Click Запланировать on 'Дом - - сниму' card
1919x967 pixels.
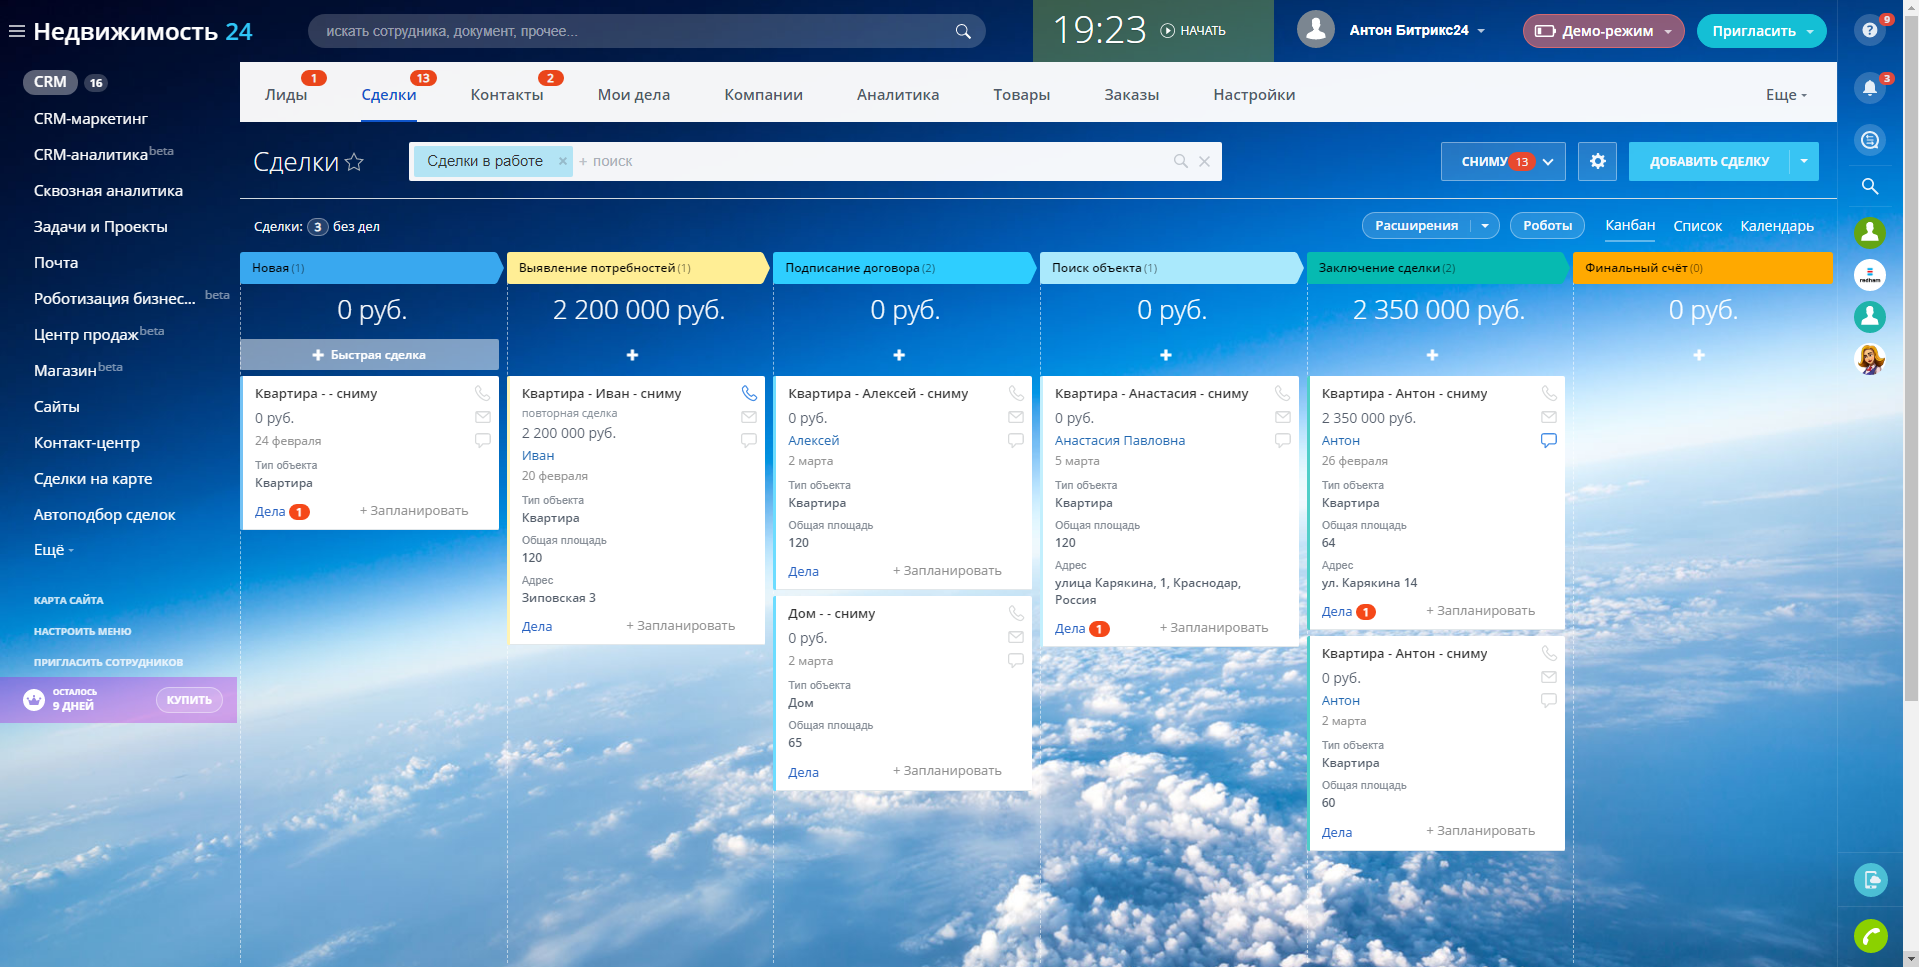947,771
